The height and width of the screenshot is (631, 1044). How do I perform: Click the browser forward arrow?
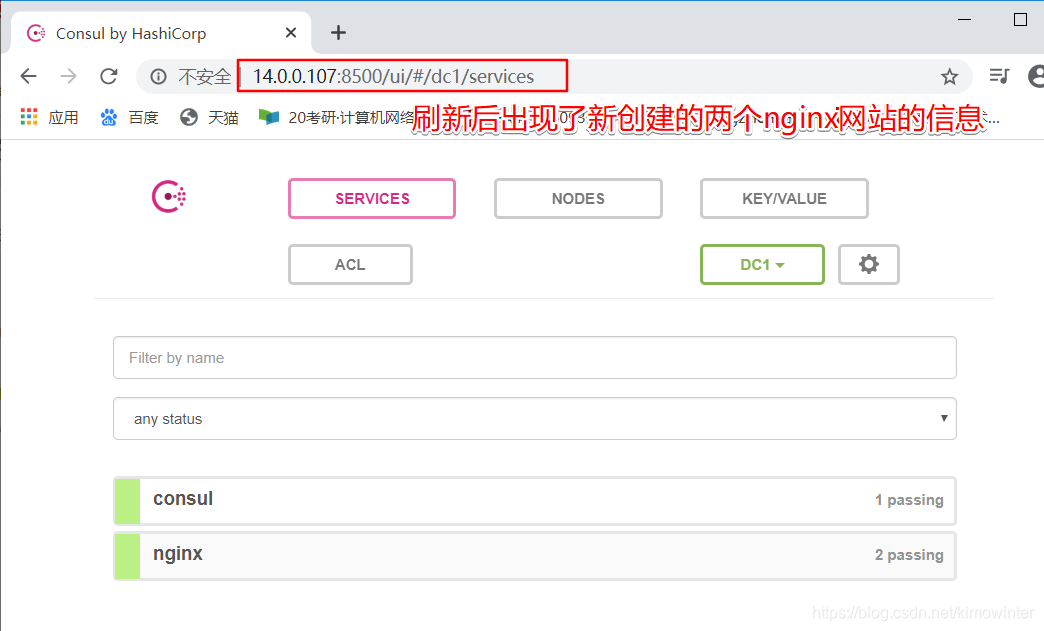click(68, 77)
